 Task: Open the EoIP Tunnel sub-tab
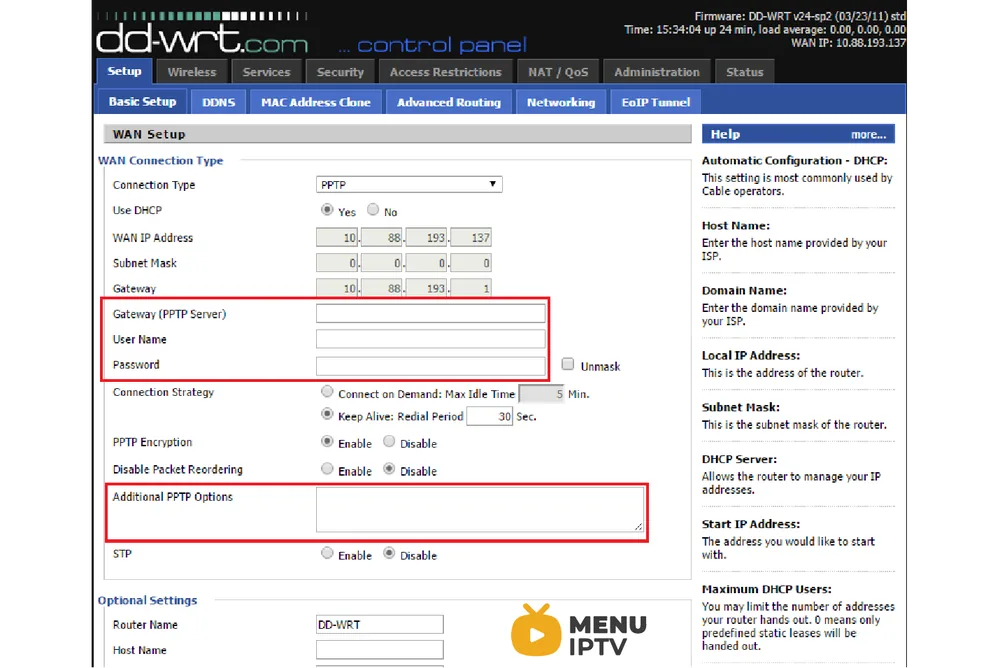[x=656, y=102]
